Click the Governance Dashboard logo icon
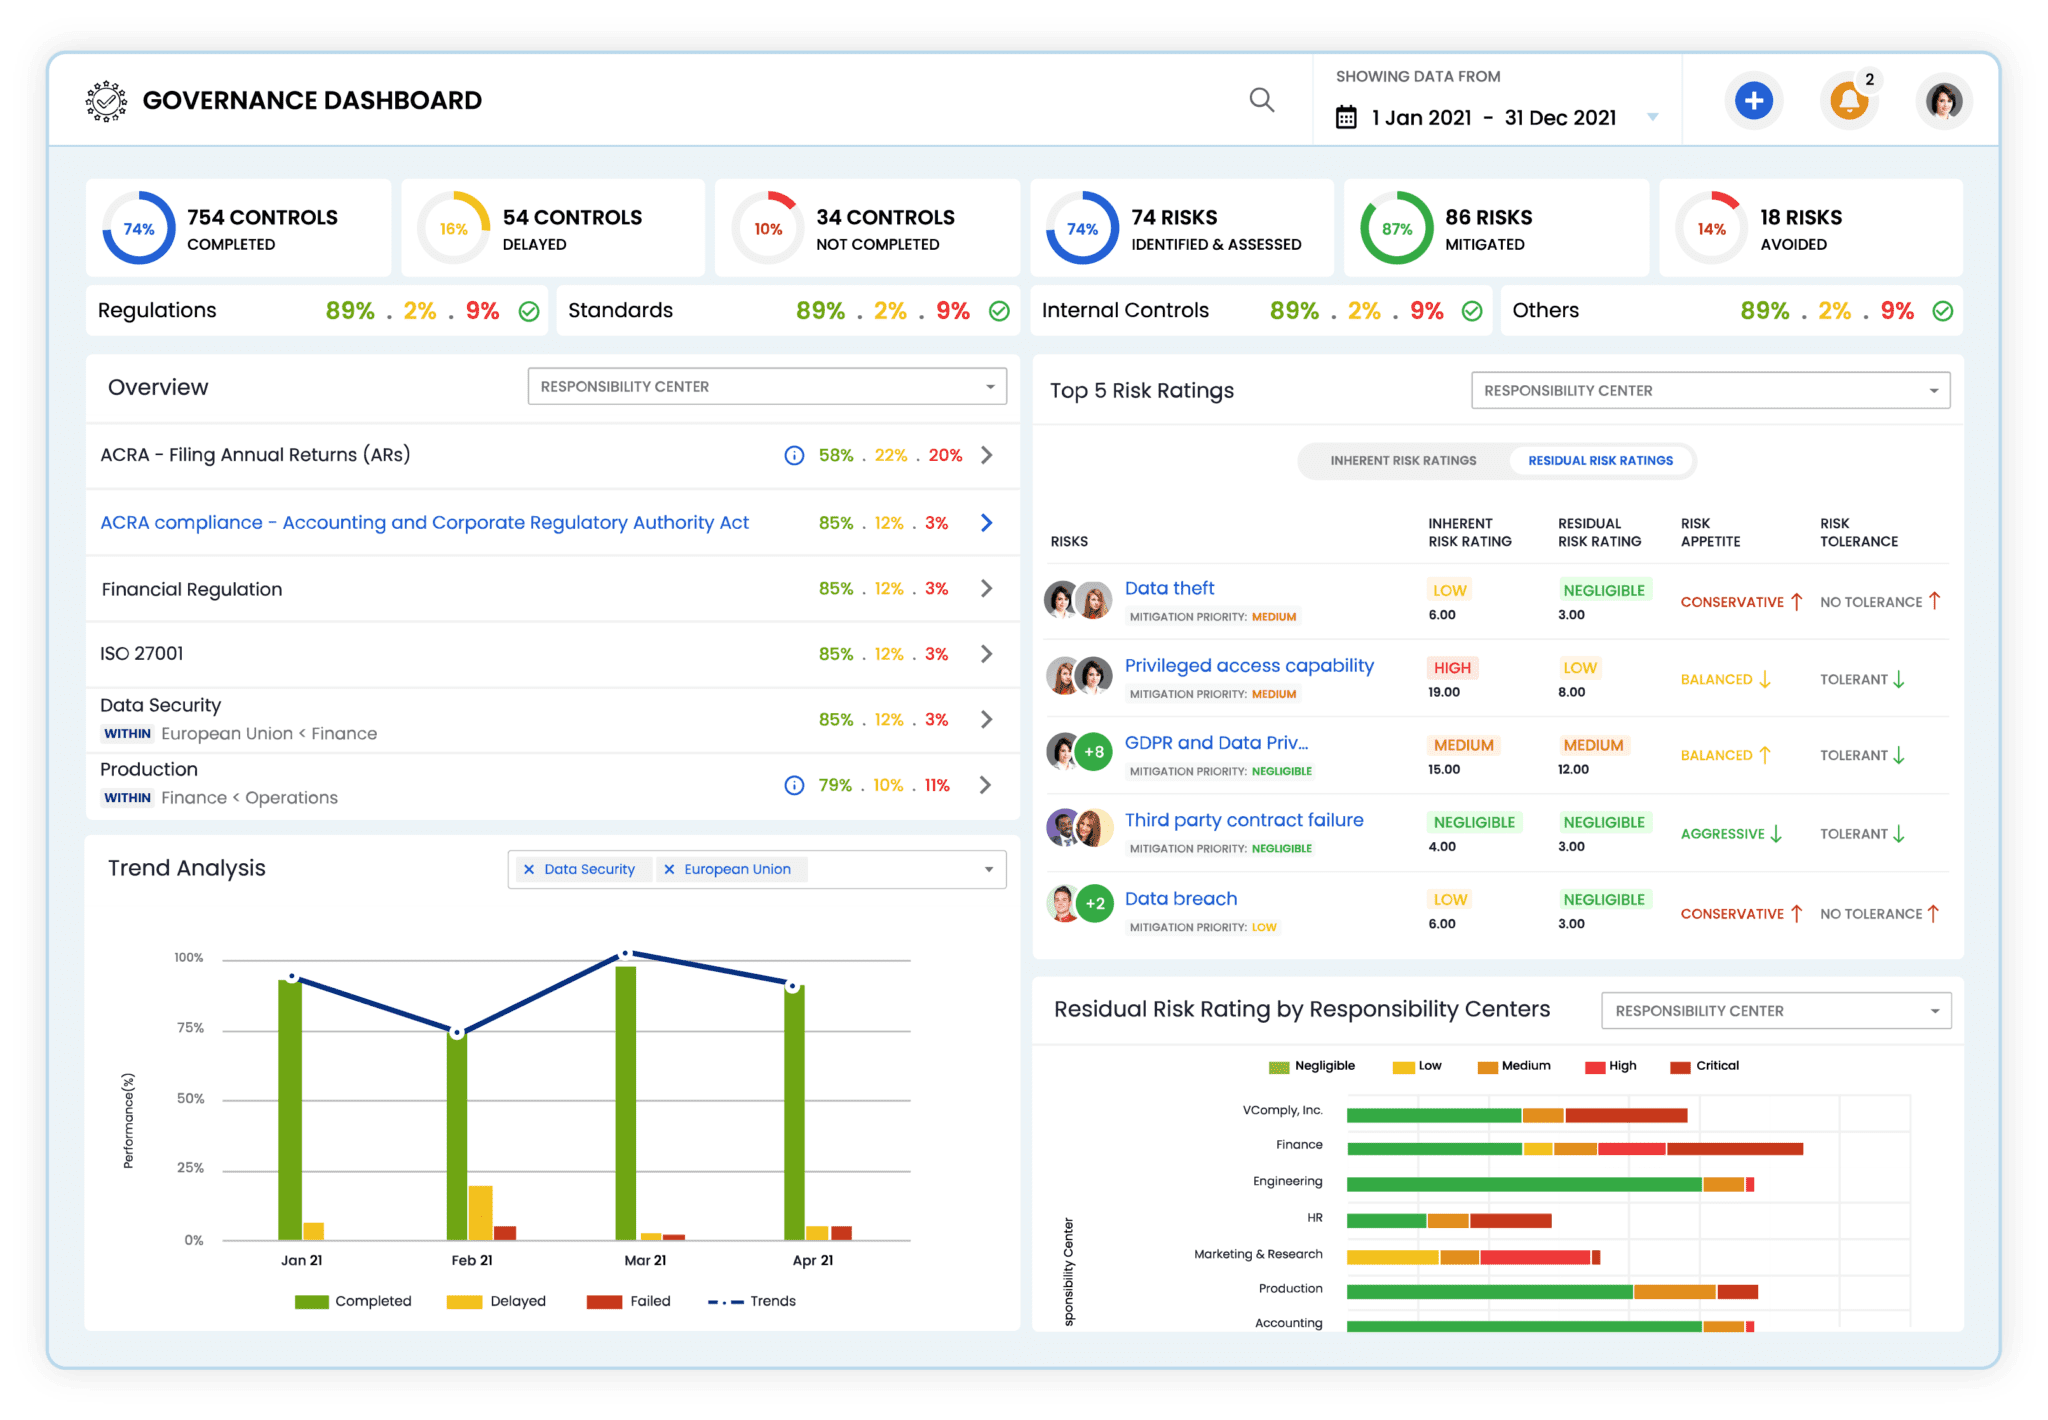2048x1420 pixels. [x=105, y=99]
